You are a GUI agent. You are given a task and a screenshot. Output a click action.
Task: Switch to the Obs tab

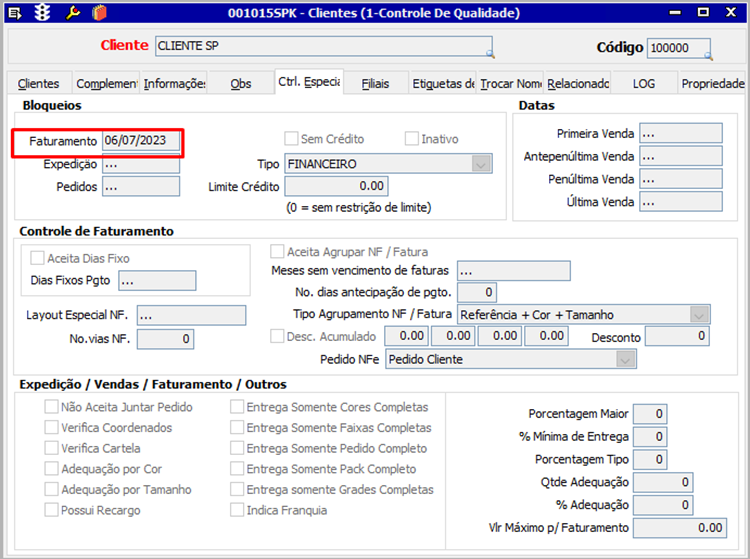[241, 84]
